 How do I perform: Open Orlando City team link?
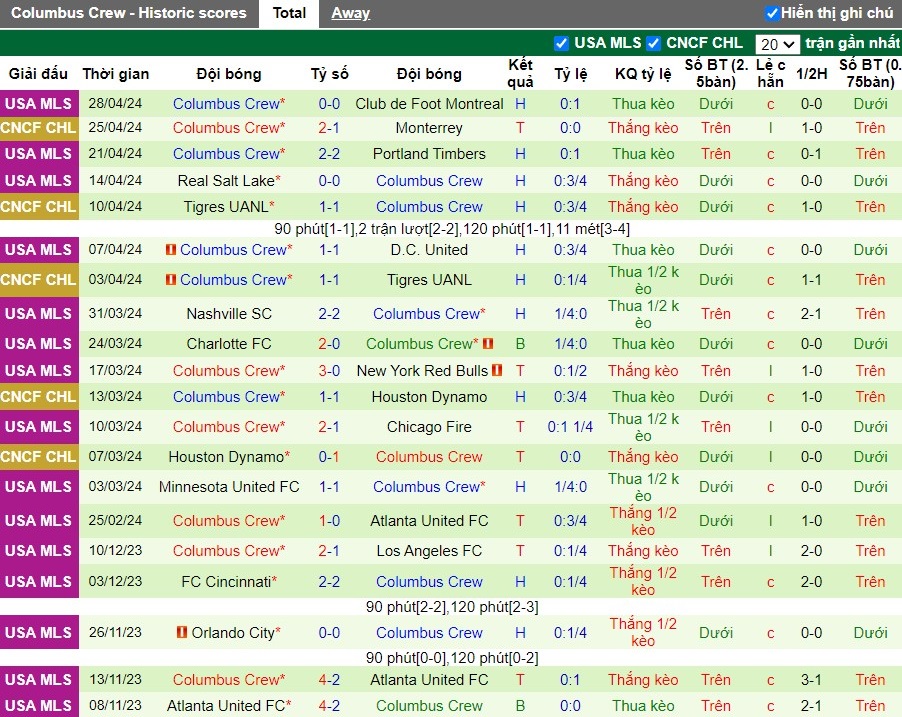(233, 632)
